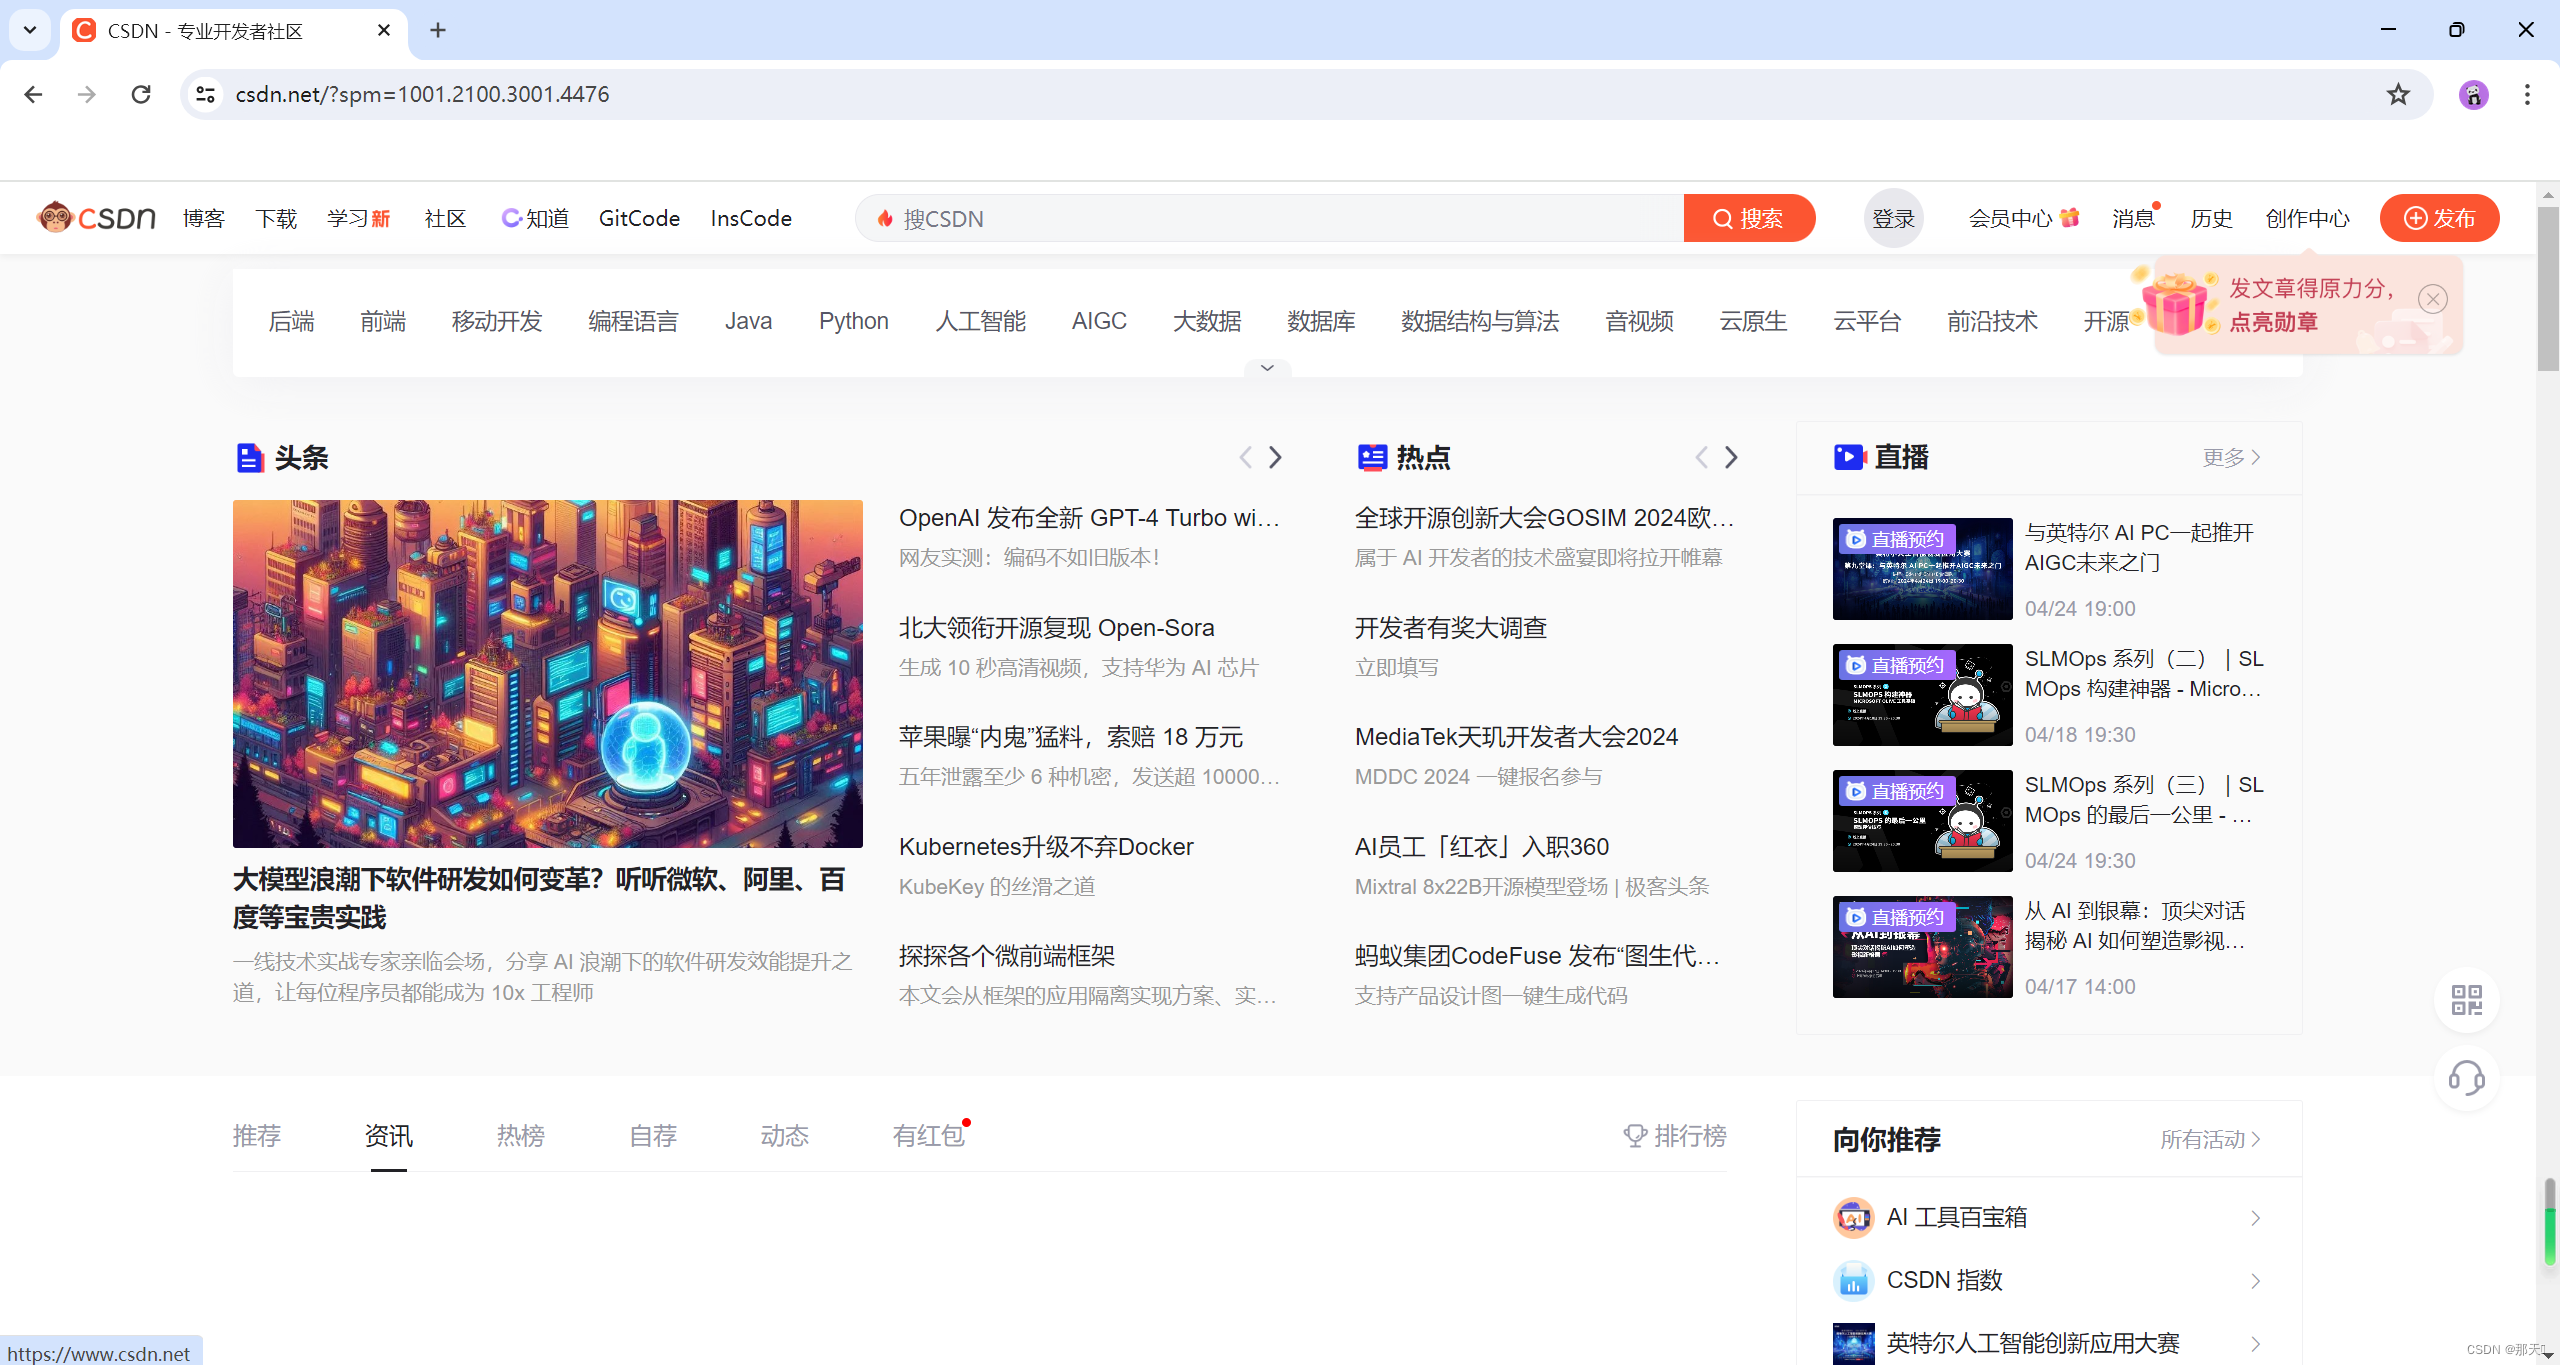
Task: Open Chrome three-dot menu
Action: [2527, 94]
